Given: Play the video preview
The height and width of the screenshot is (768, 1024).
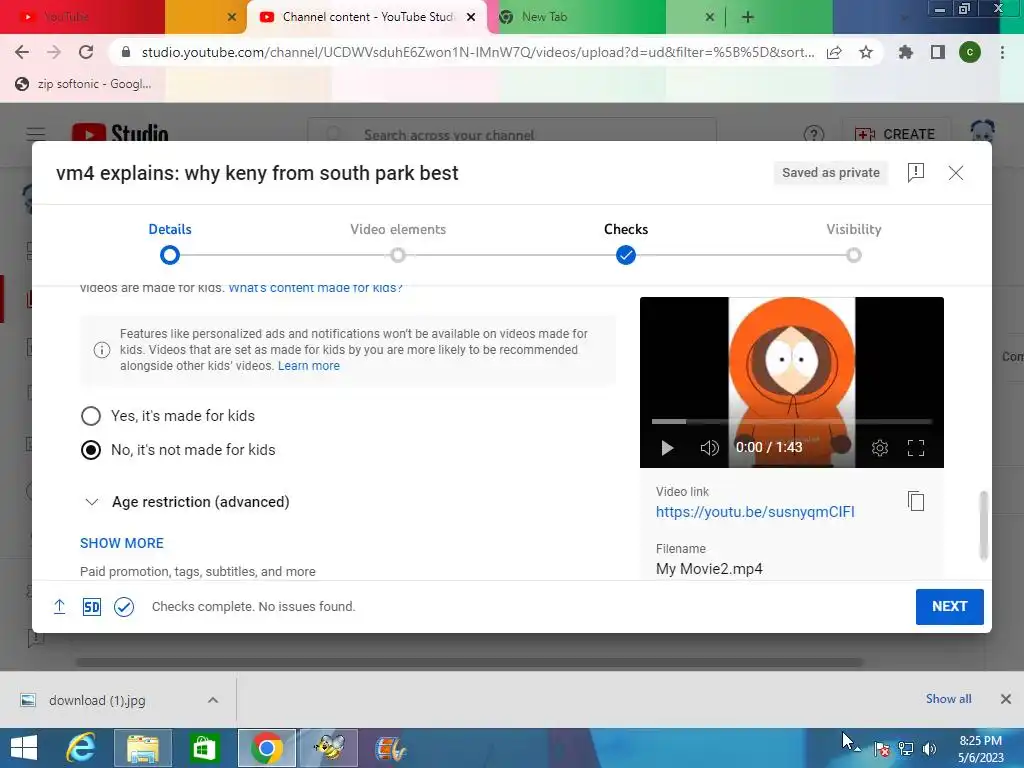Looking at the screenshot, I should [x=667, y=448].
